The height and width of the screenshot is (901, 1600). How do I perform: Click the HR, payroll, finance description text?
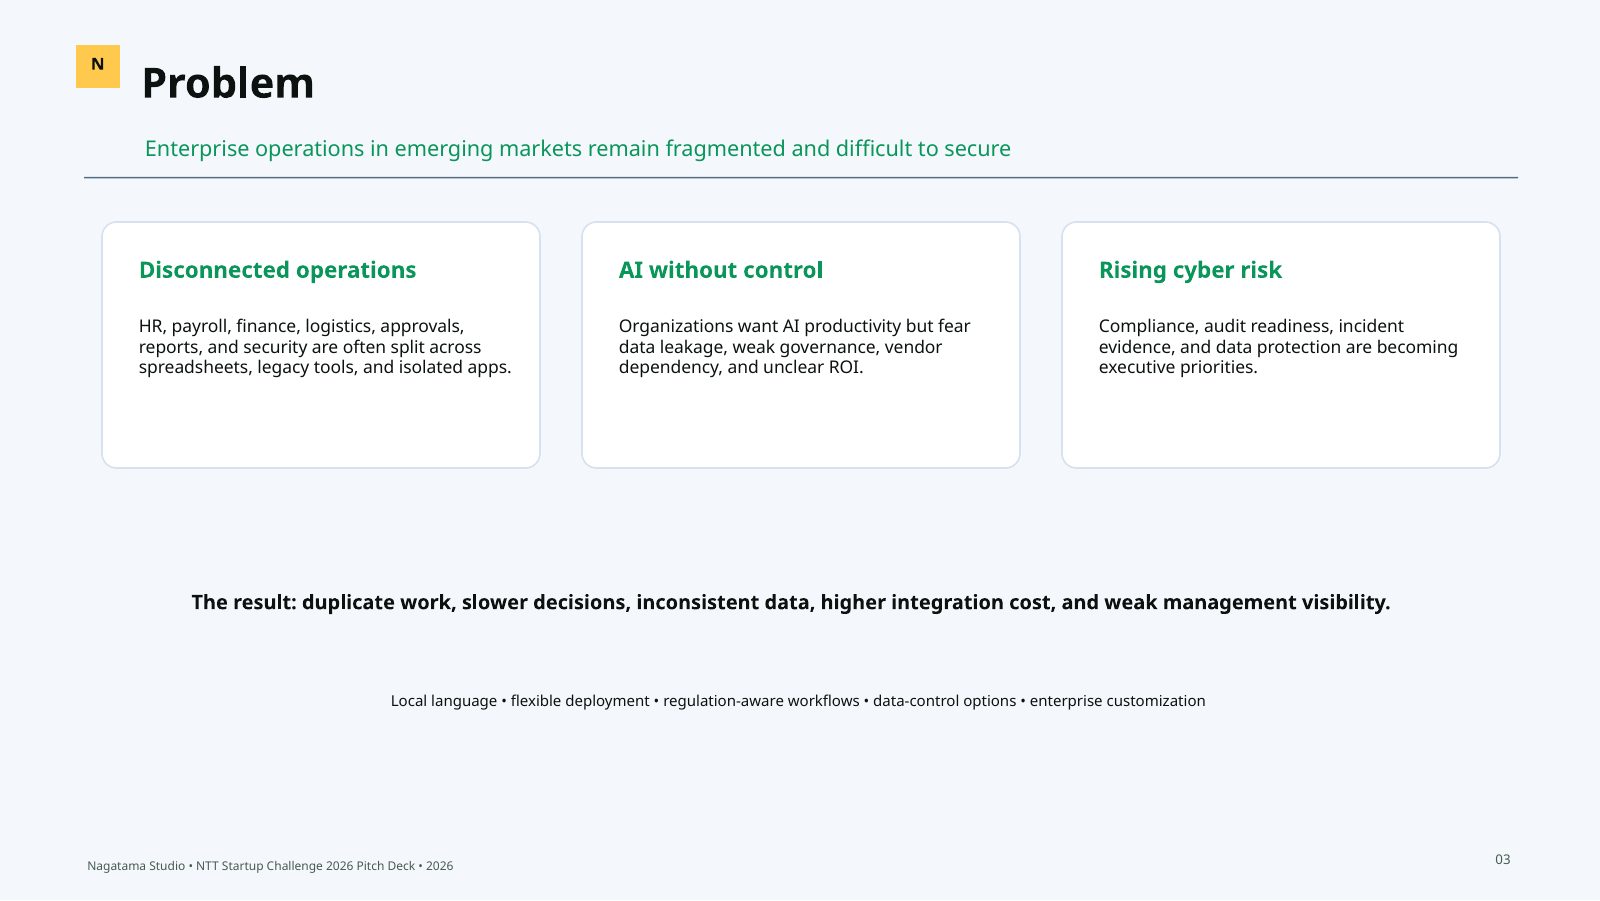click(x=325, y=347)
